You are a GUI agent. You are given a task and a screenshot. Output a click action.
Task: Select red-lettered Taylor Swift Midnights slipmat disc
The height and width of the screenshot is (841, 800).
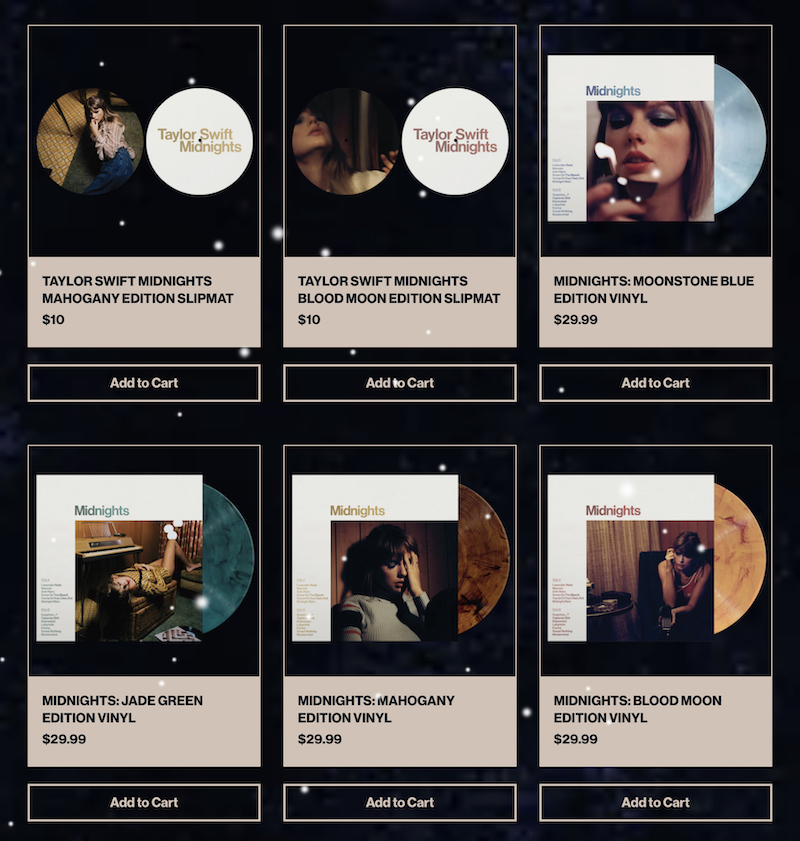(455, 141)
